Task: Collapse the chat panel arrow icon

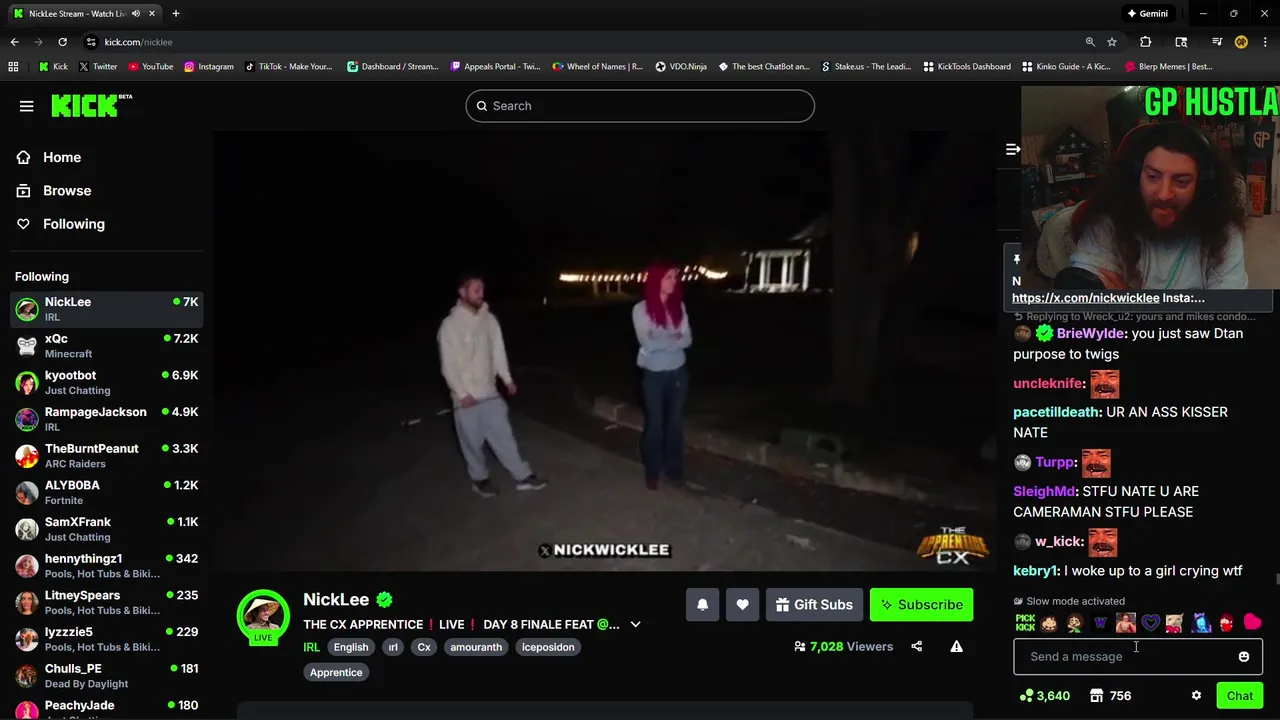Action: (1012, 149)
